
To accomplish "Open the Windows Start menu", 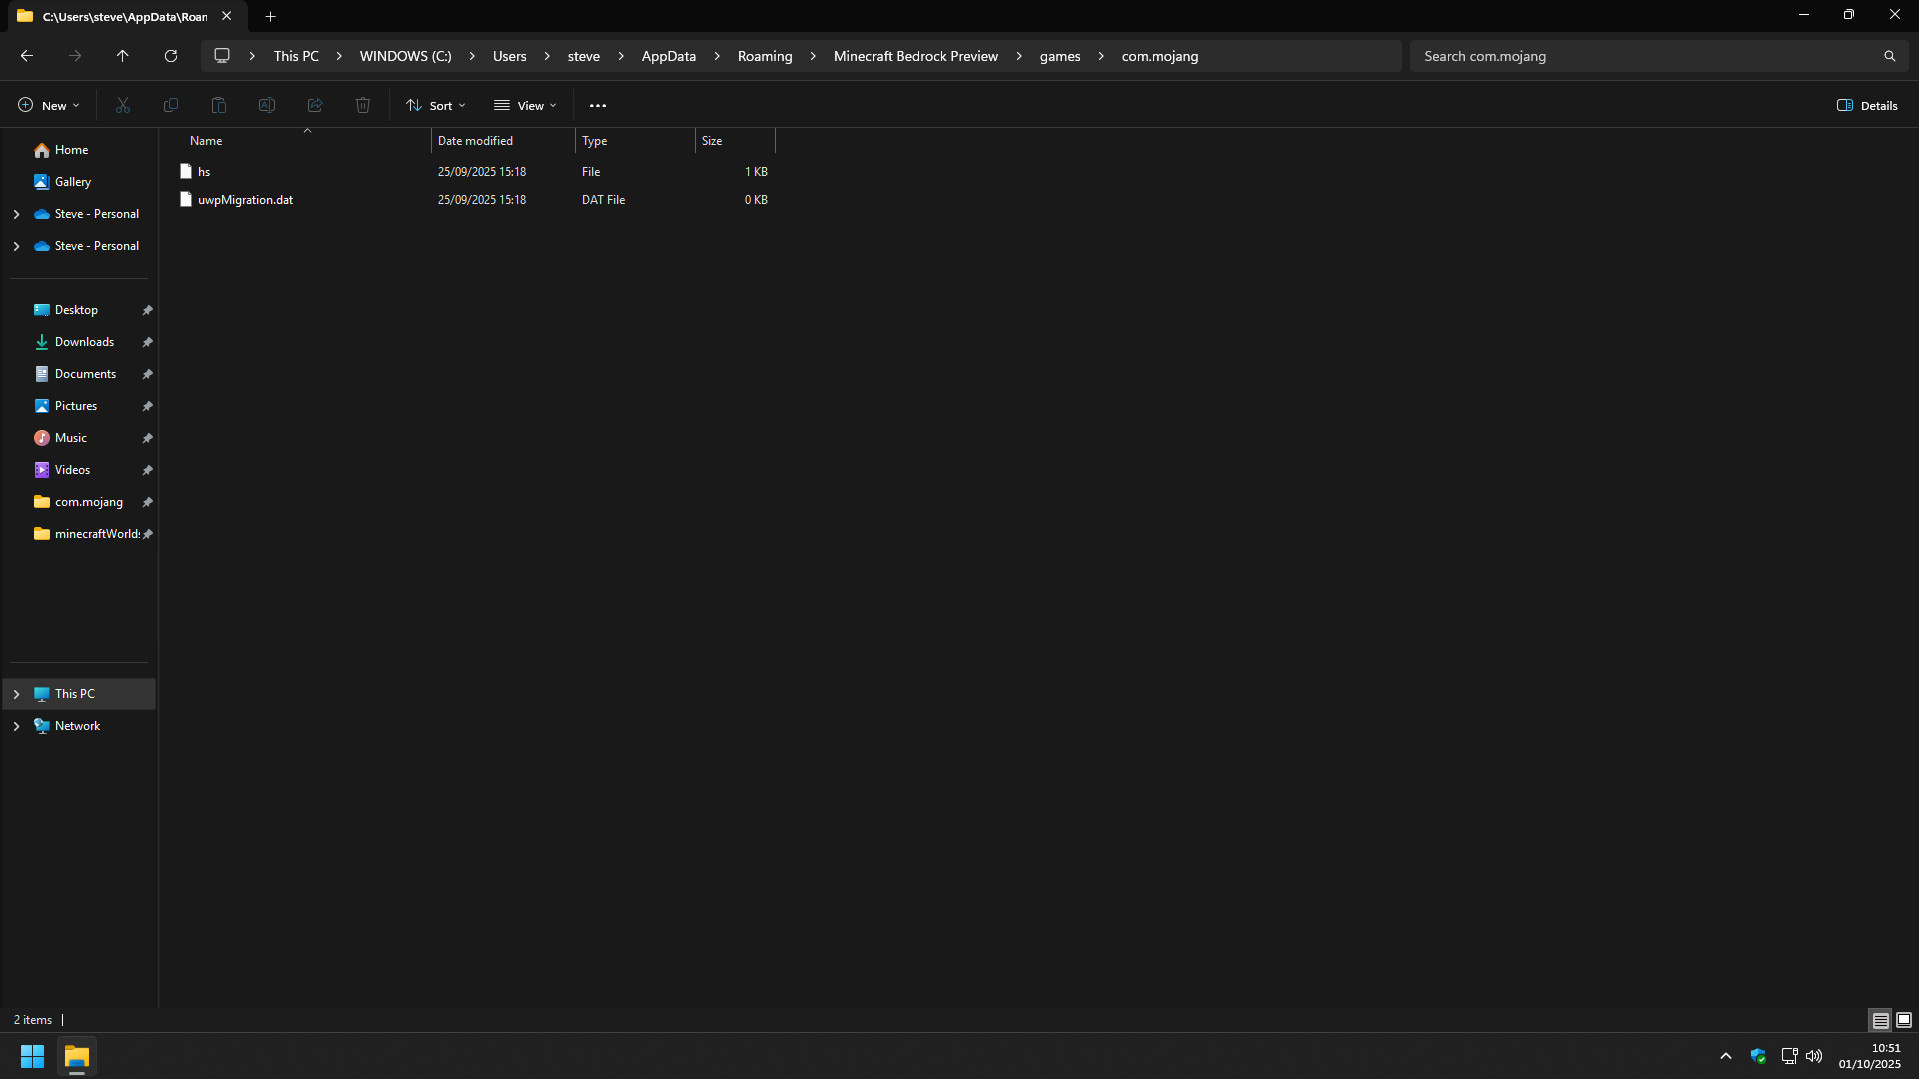I will point(32,1056).
